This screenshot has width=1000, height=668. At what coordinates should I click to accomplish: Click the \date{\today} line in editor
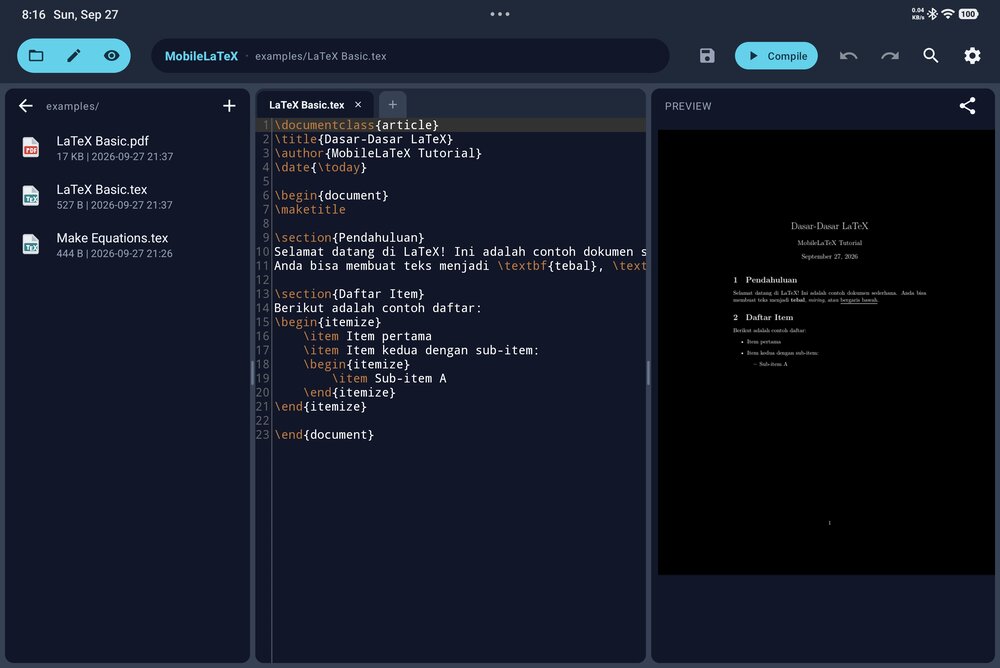pos(320,167)
